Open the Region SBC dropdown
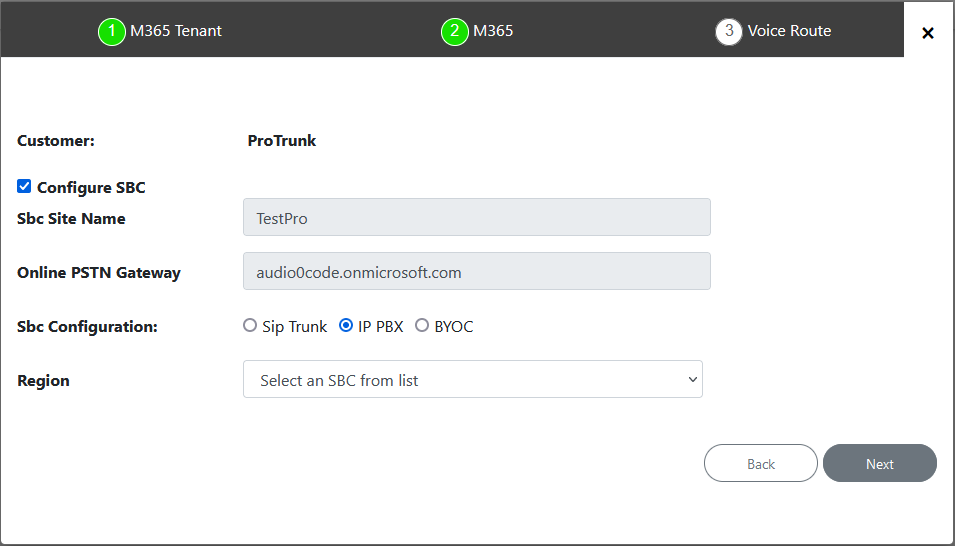The width and height of the screenshot is (955, 546). pos(472,380)
